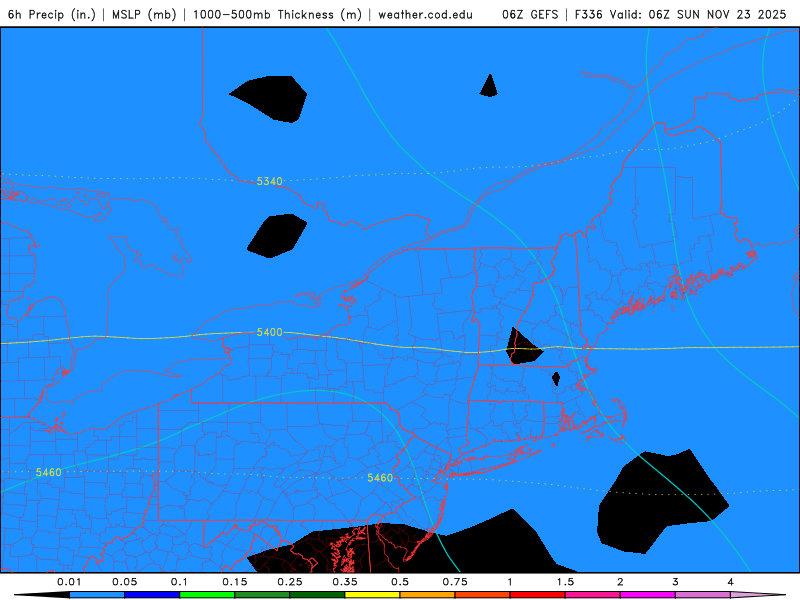Click the black arrow at legend's low end
This screenshot has width=800, height=600.
pyautogui.click(x=42, y=595)
